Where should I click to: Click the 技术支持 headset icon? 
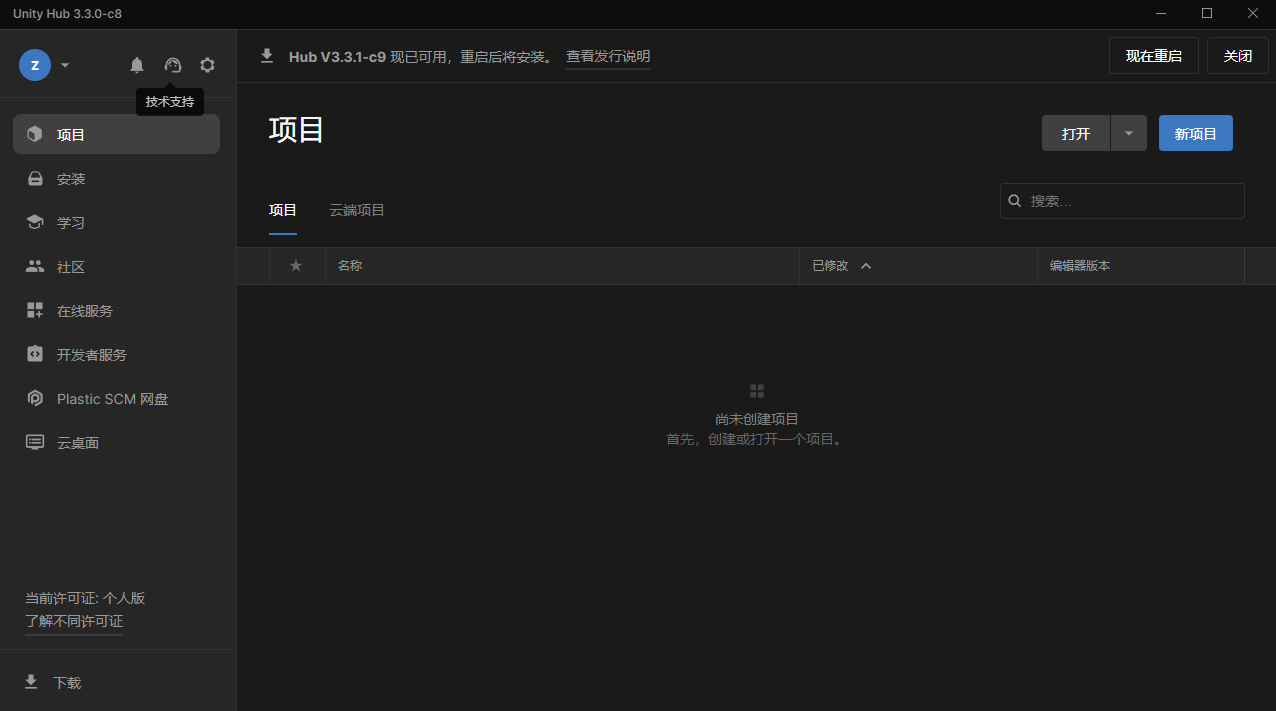173,65
